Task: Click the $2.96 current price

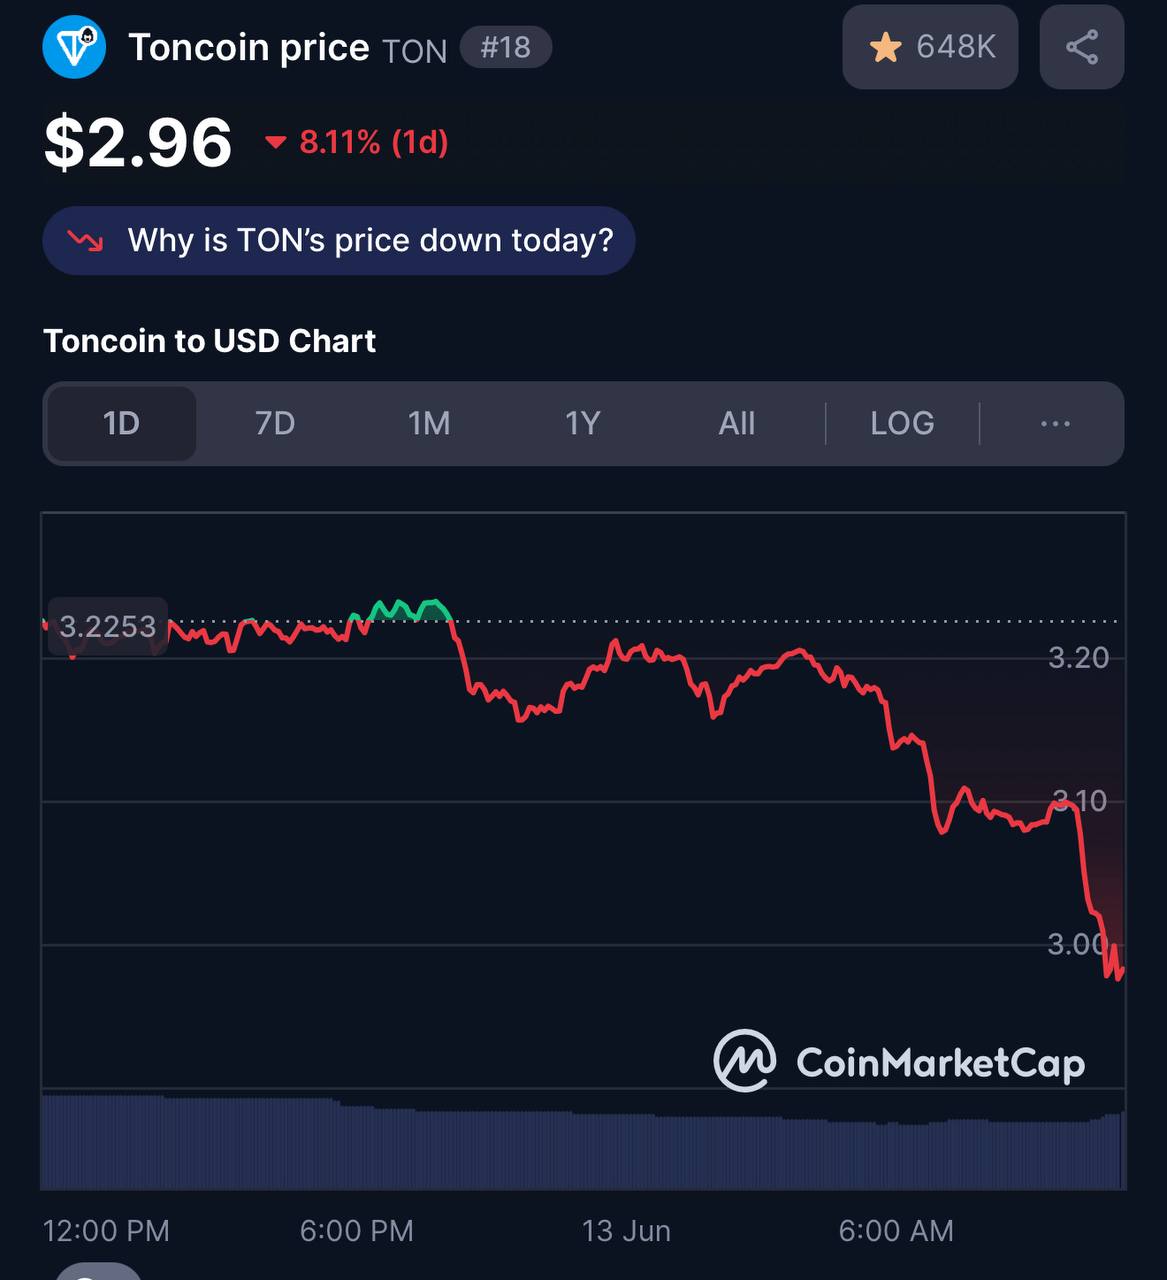Action: (x=138, y=142)
